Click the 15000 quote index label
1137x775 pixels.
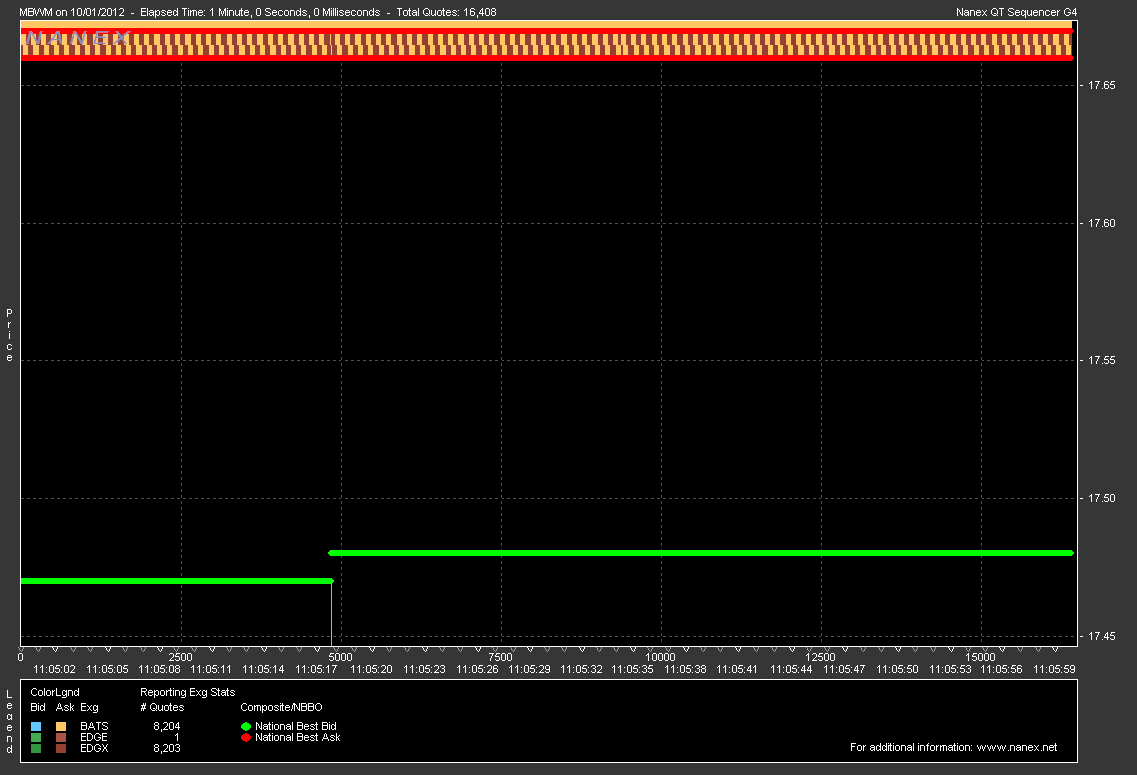point(980,657)
